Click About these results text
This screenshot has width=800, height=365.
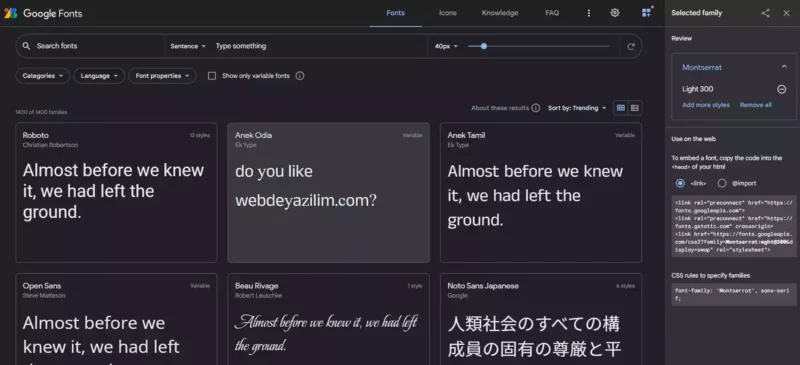[x=499, y=108]
